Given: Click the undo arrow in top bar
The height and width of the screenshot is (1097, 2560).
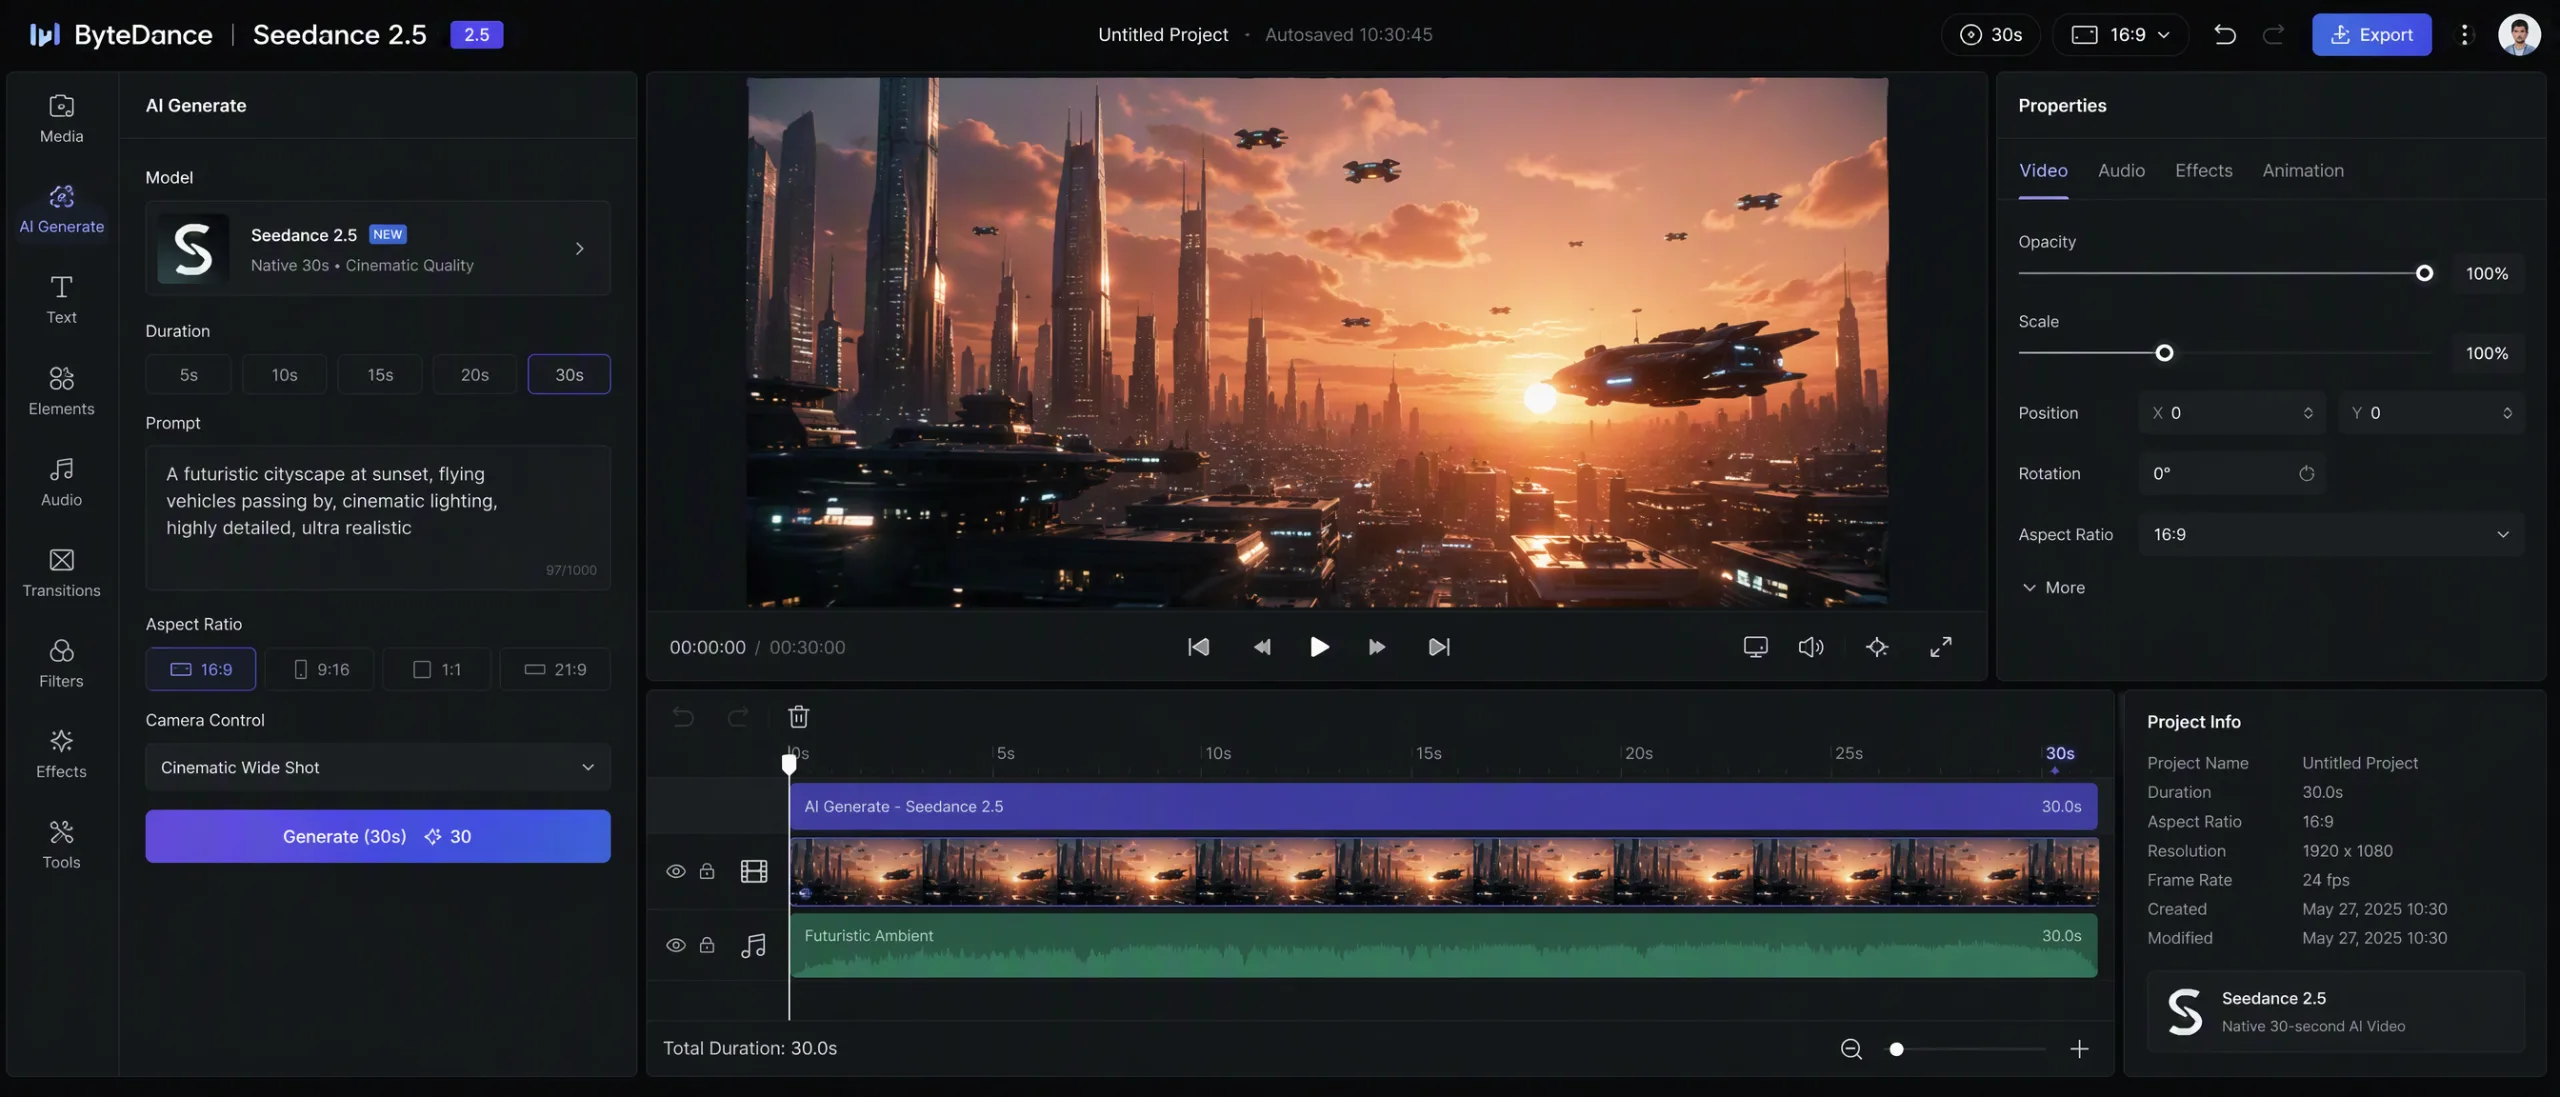Looking at the screenshot, I should [x=2224, y=35].
